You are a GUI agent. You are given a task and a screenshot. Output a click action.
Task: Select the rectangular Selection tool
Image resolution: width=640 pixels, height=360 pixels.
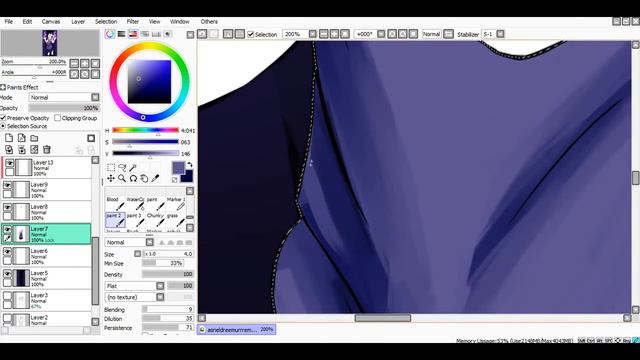[x=111, y=168]
